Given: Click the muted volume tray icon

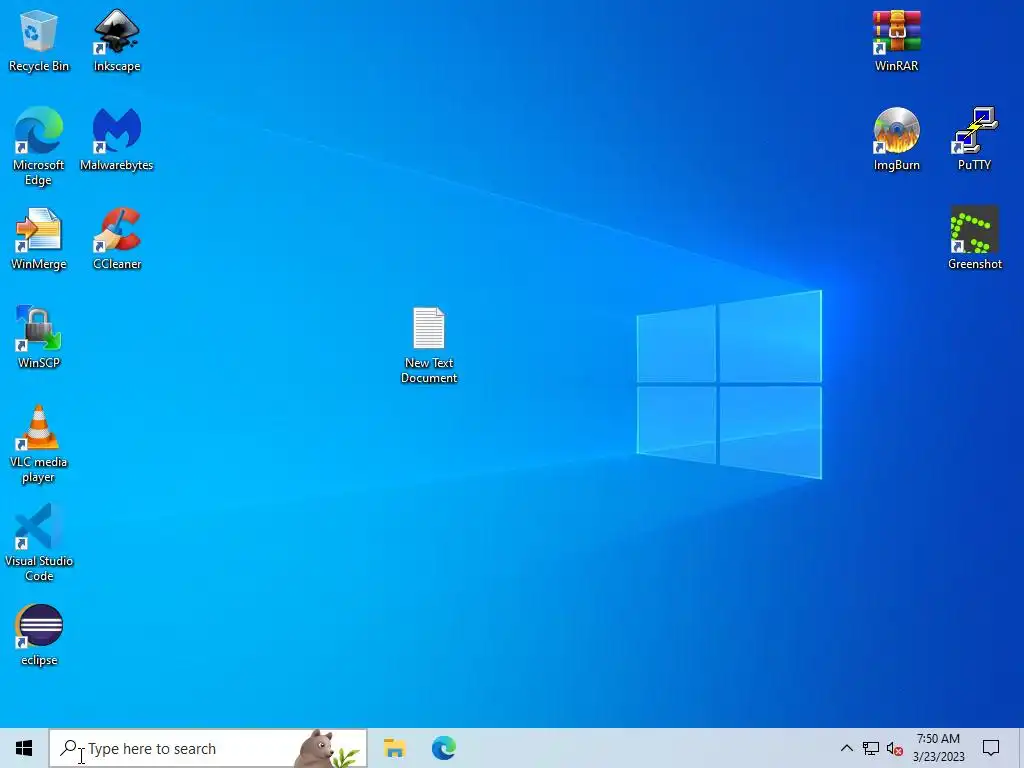Looking at the screenshot, I should (x=895, y=748).
